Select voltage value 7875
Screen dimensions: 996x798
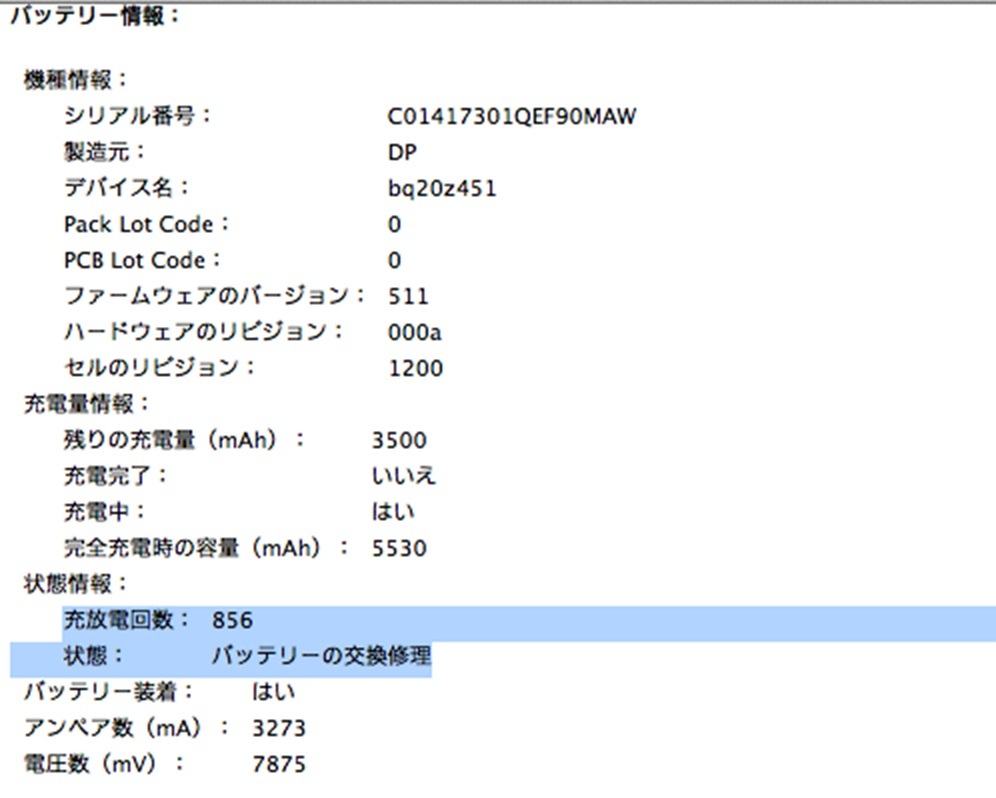click(x=279, y=764)
